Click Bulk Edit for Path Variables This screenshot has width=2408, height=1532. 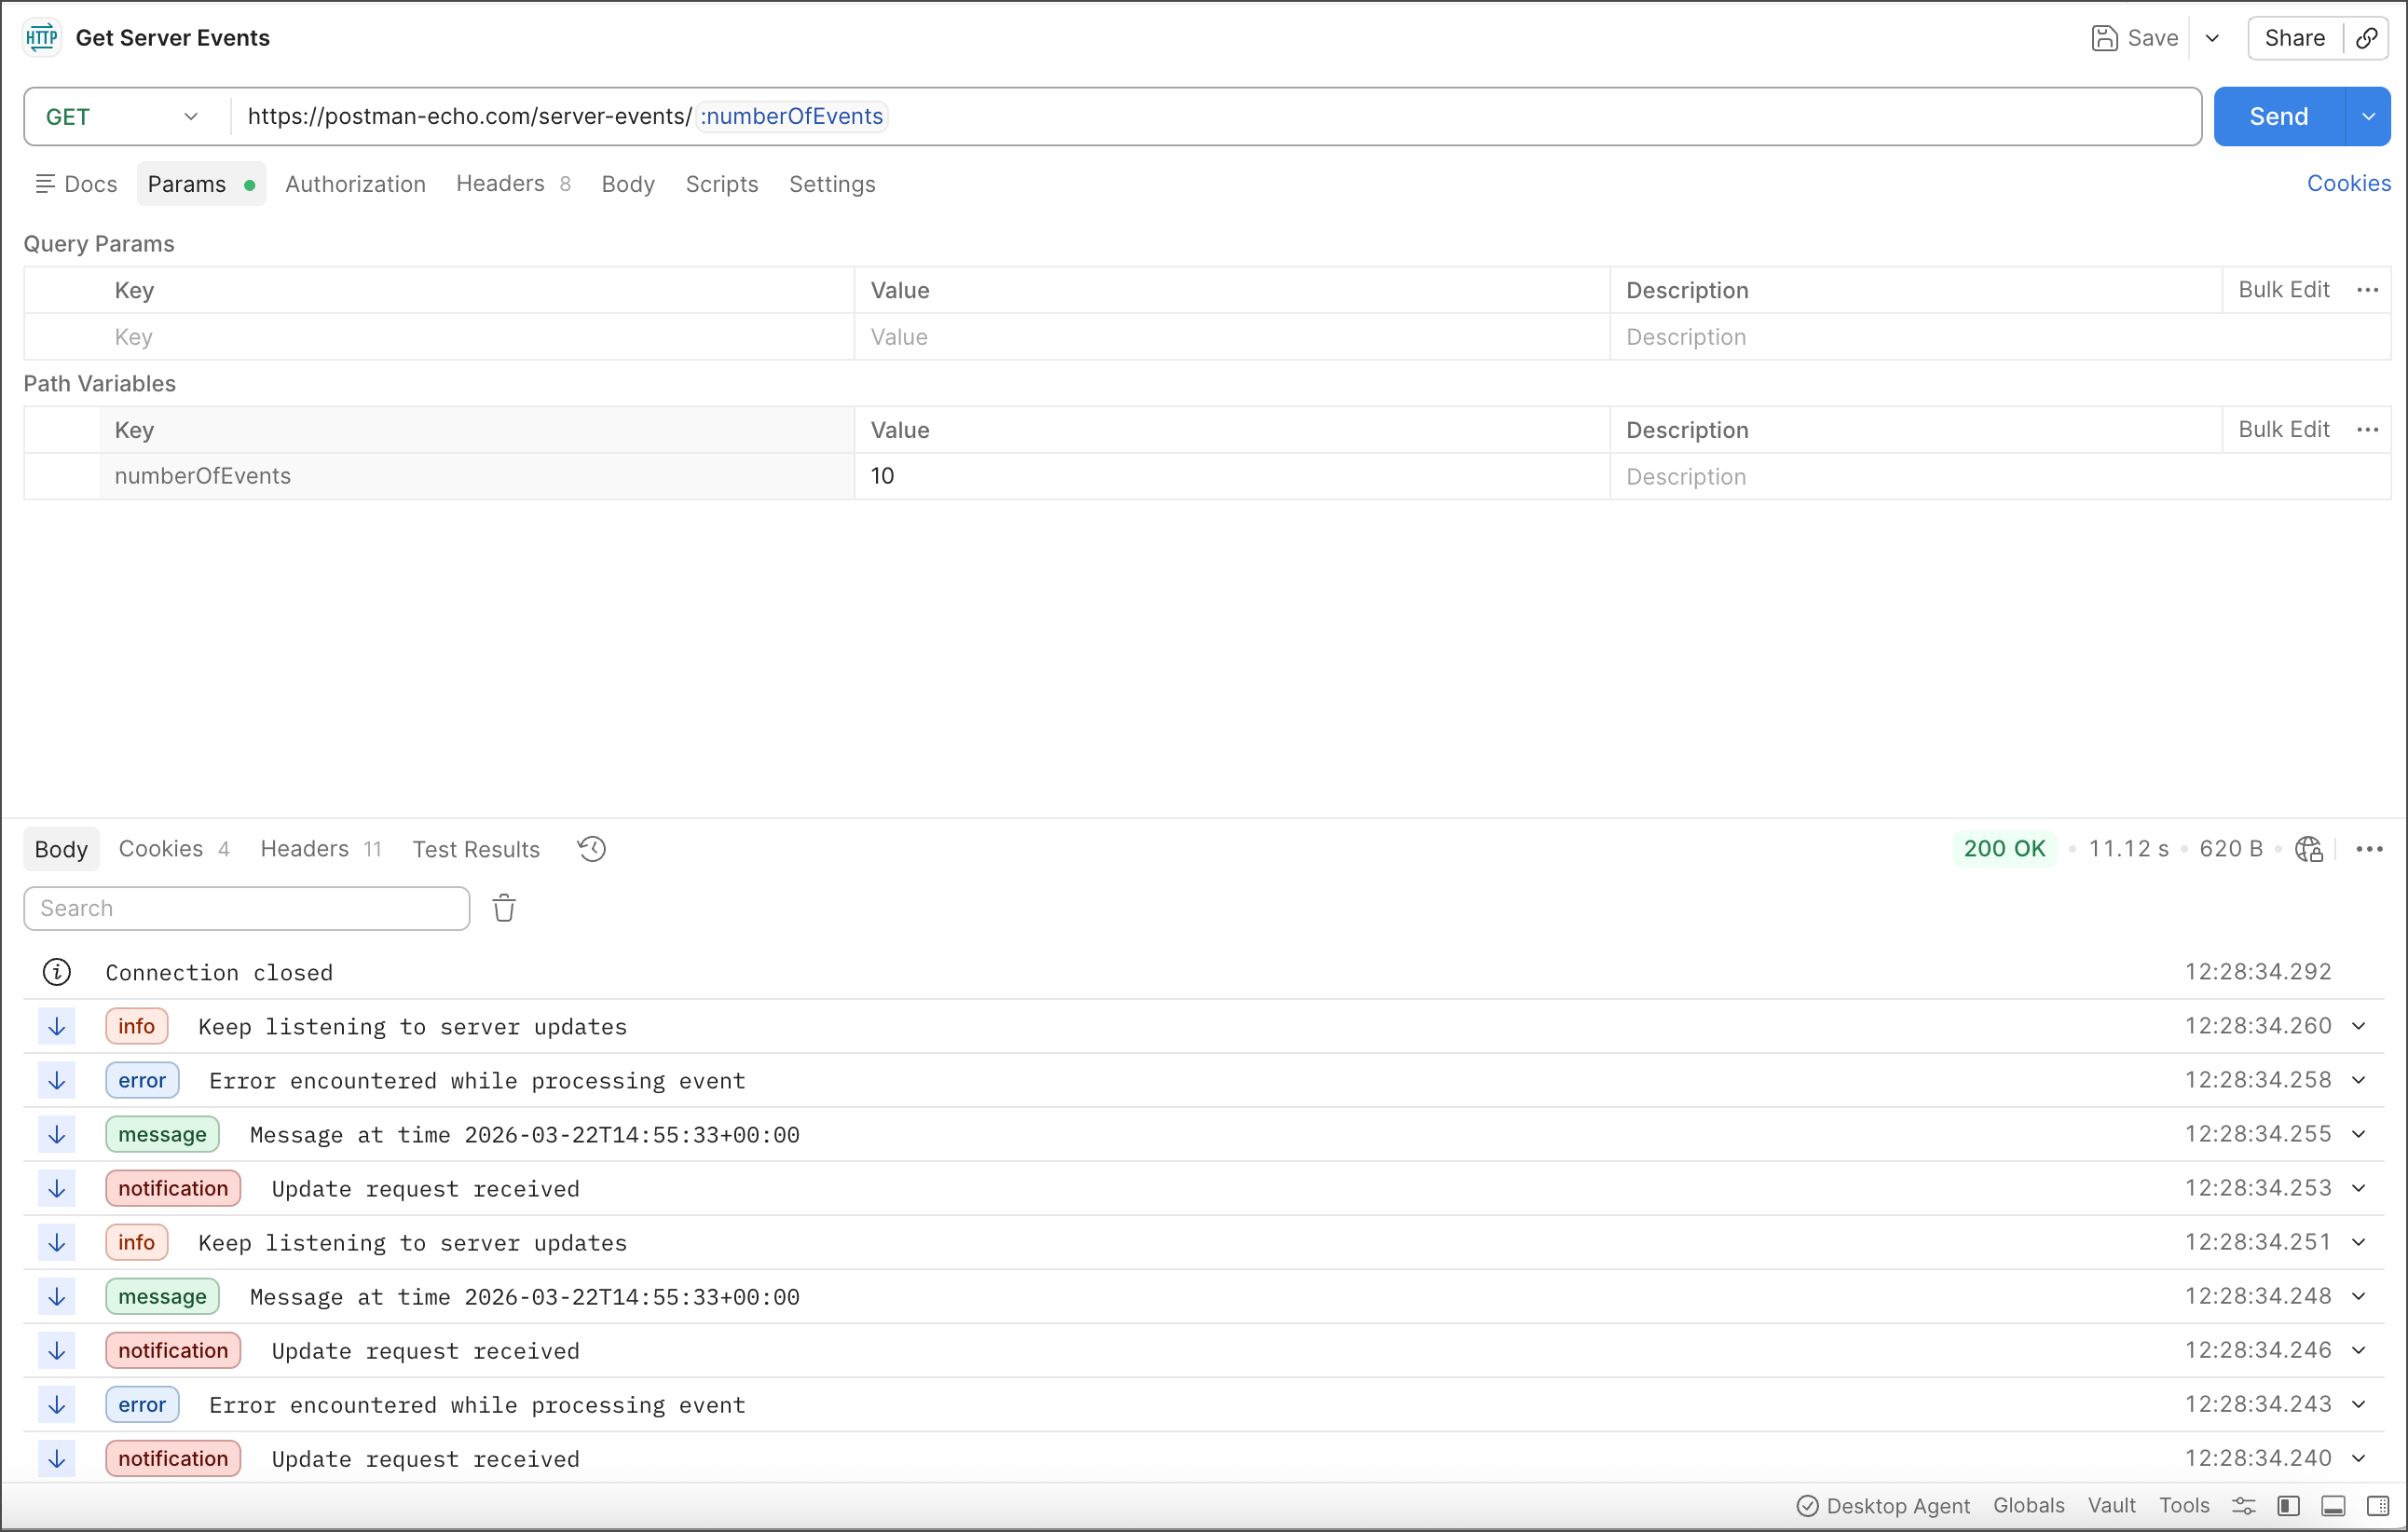2283,430
